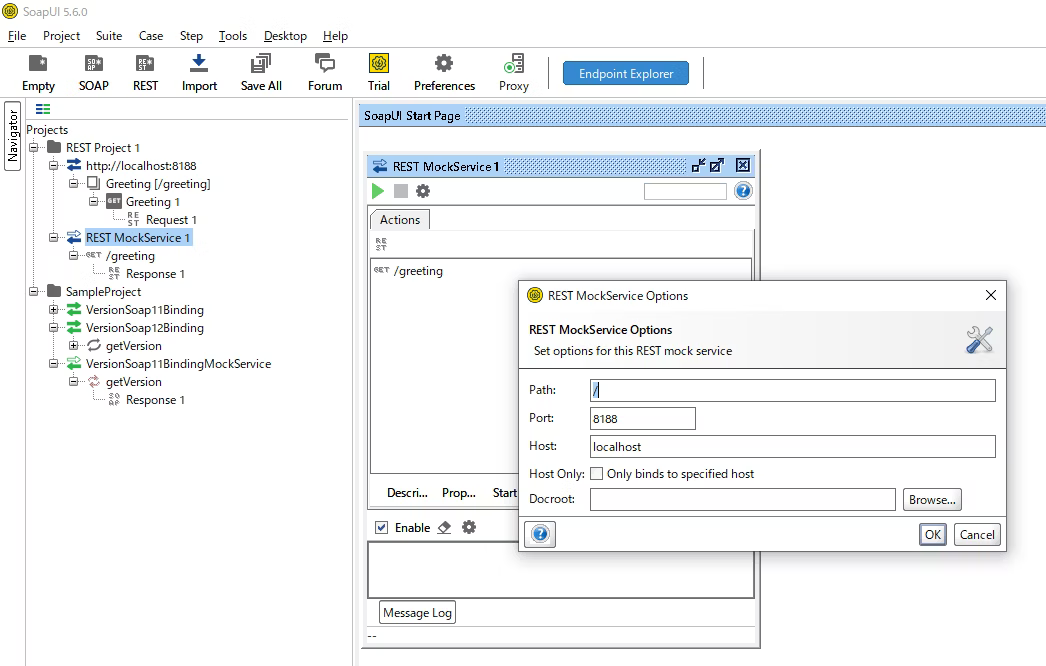Toggle the Proxy icon in toolbar
This screenshot has height=666, width=1046.
(514, 64)
